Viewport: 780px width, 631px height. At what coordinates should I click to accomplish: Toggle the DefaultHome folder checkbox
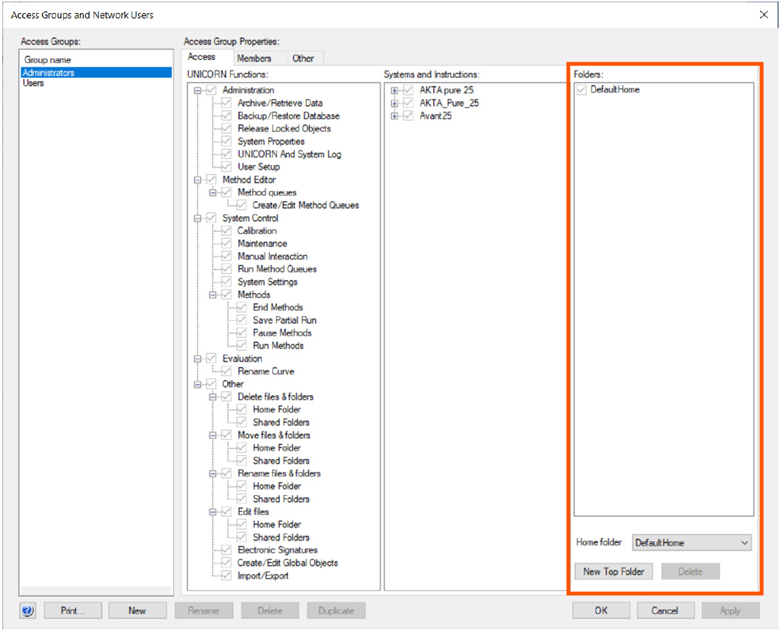tap(582, 90)
